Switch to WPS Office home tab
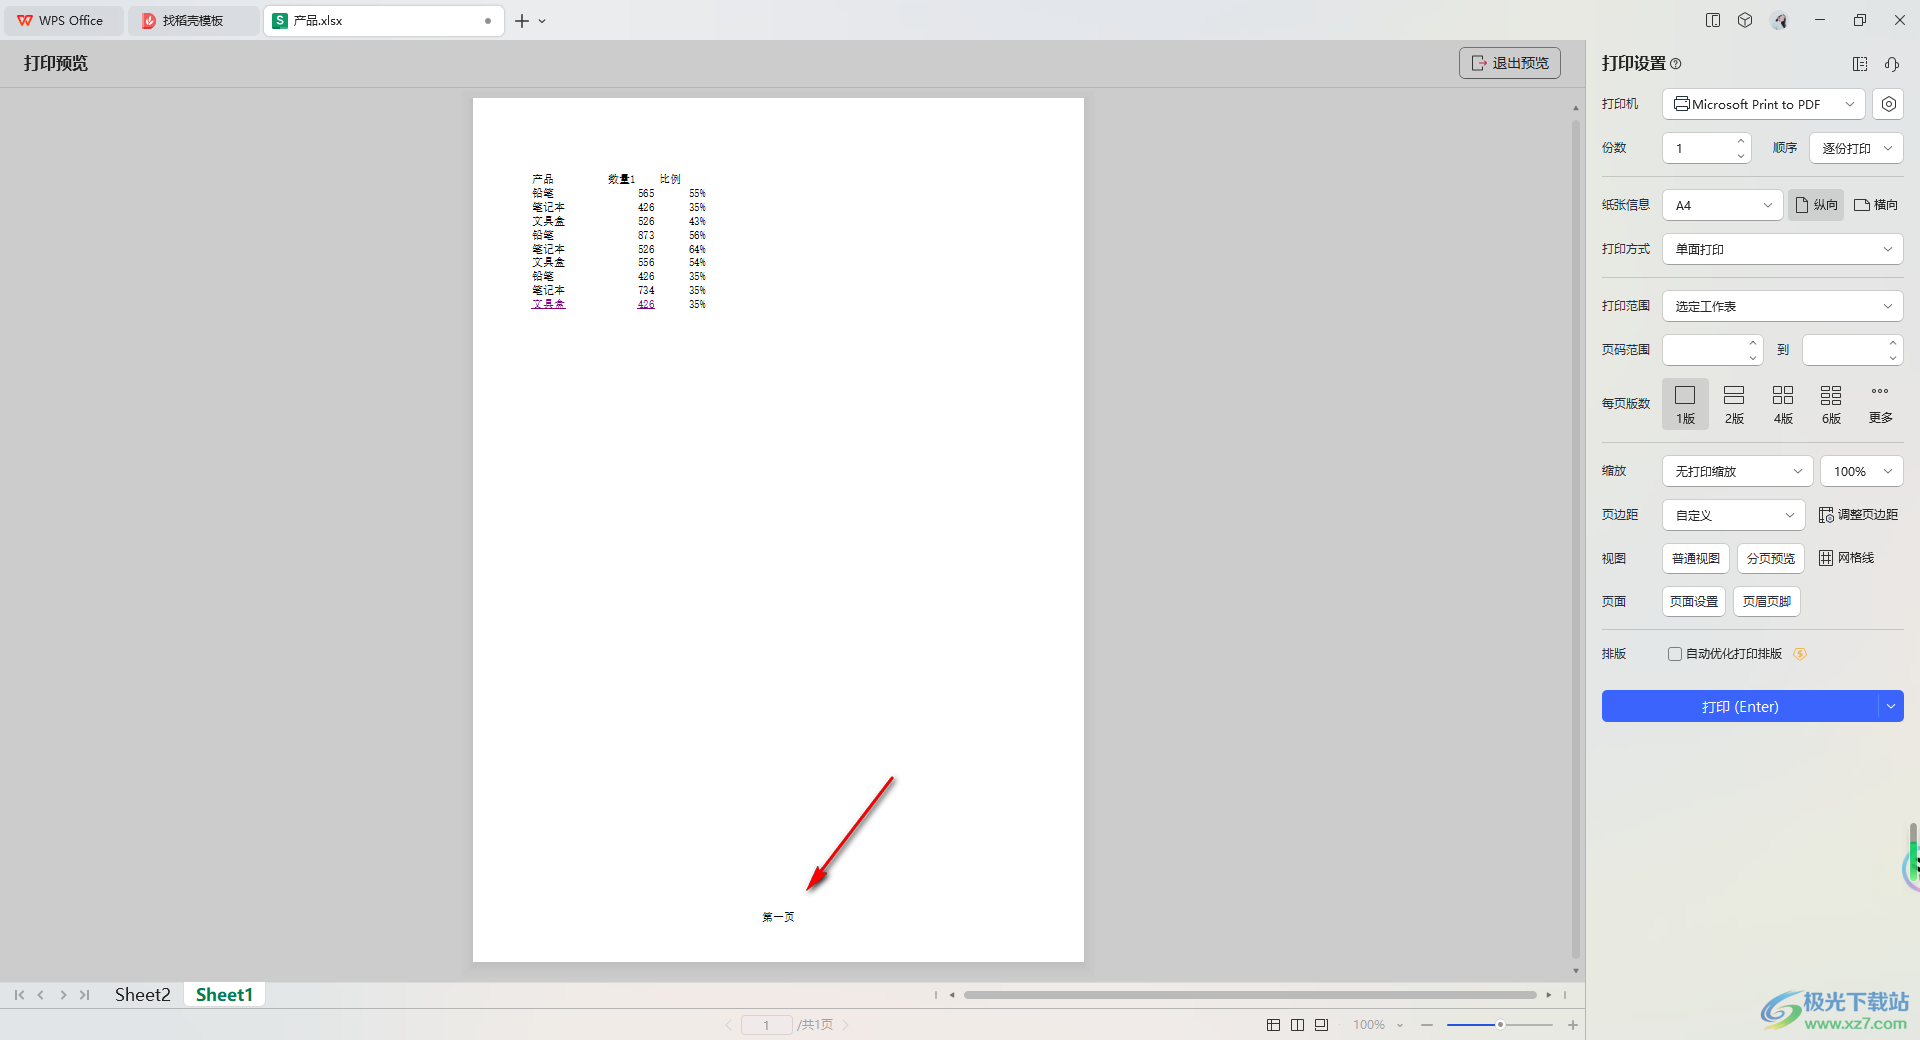 tap(62, 20)
